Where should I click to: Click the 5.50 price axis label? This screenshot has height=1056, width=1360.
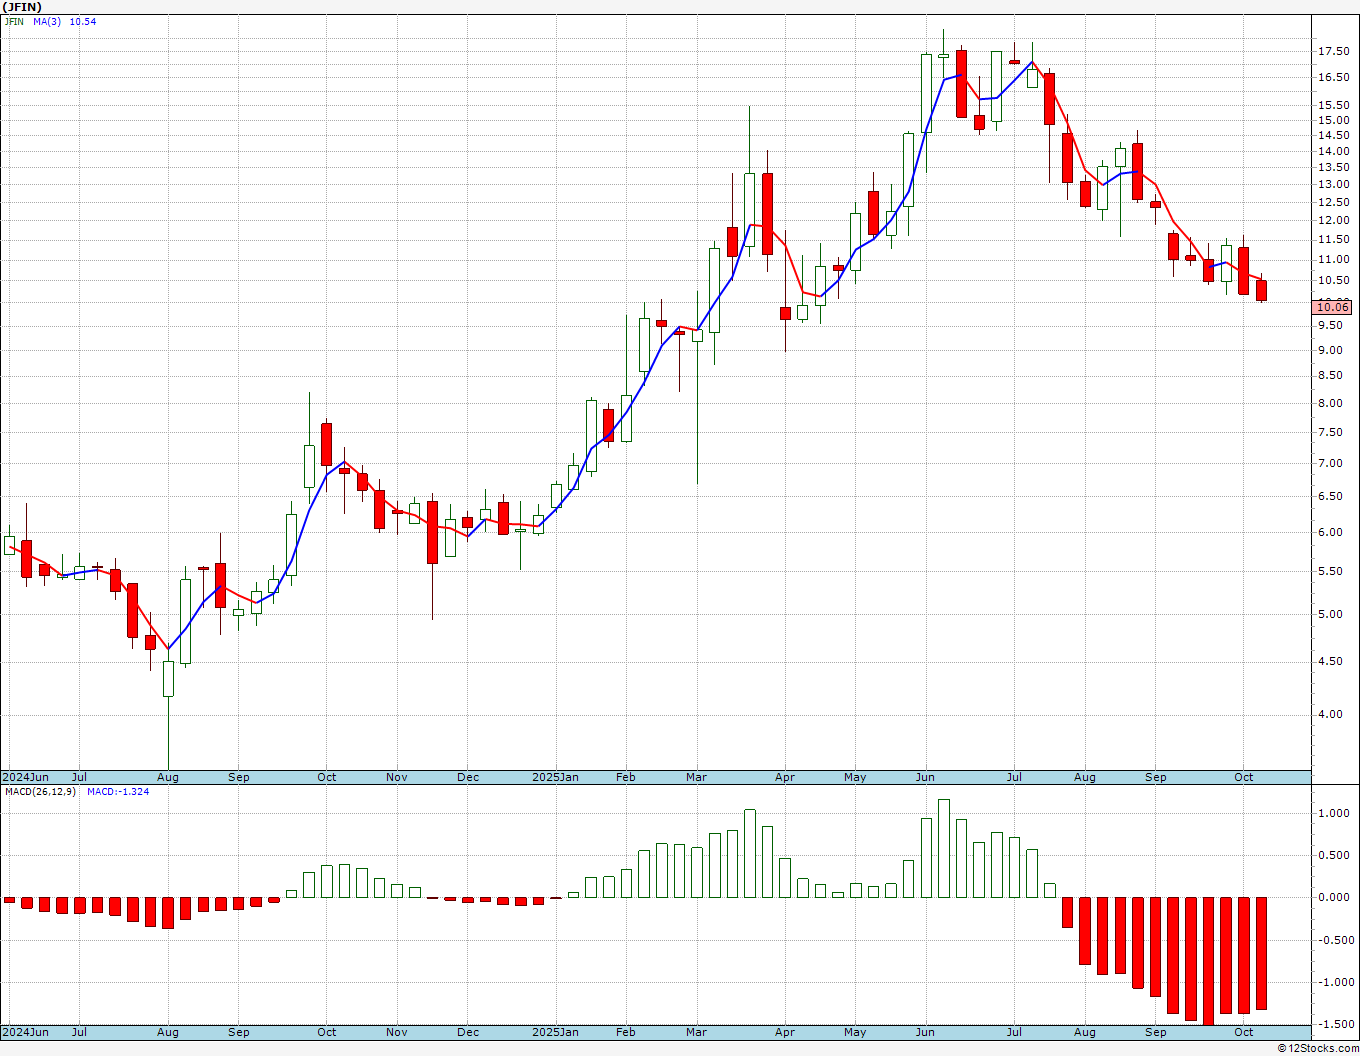(x=1330, y=571)
